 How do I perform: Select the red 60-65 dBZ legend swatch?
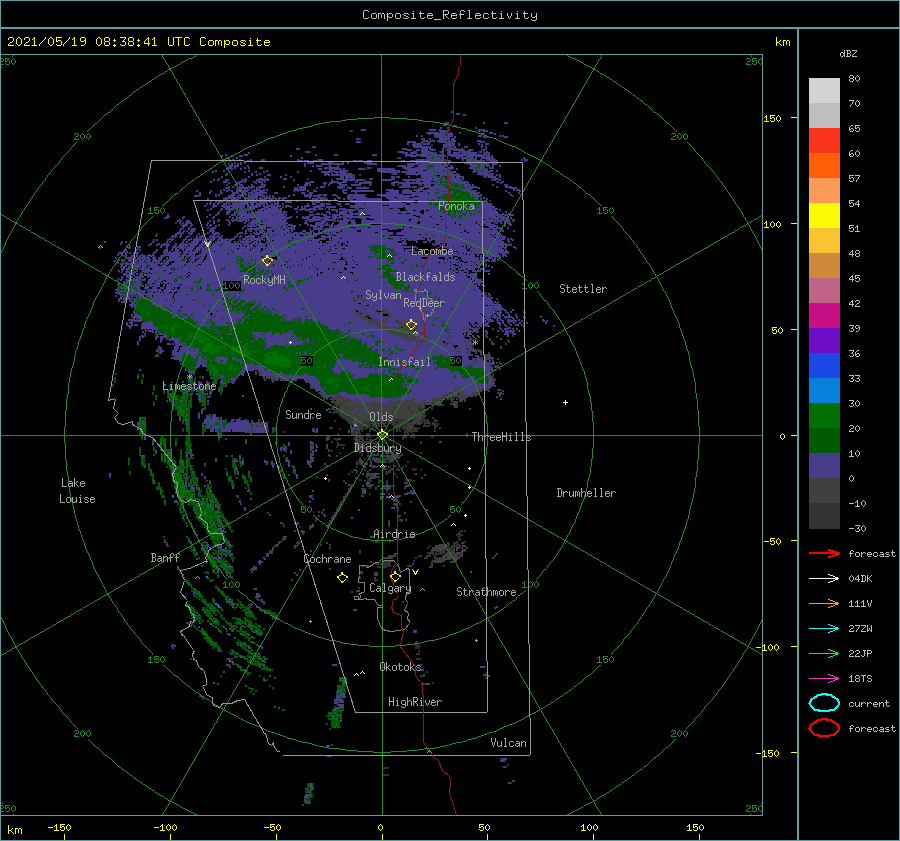[824, 141]
